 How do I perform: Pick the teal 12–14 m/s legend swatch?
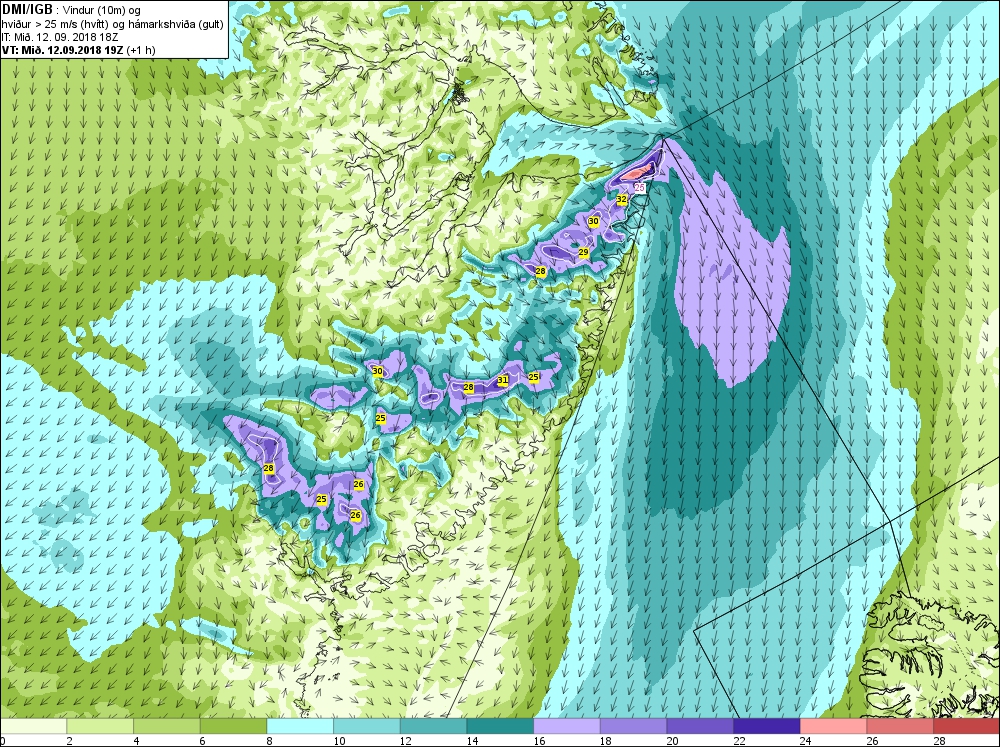tap(434, 726)
